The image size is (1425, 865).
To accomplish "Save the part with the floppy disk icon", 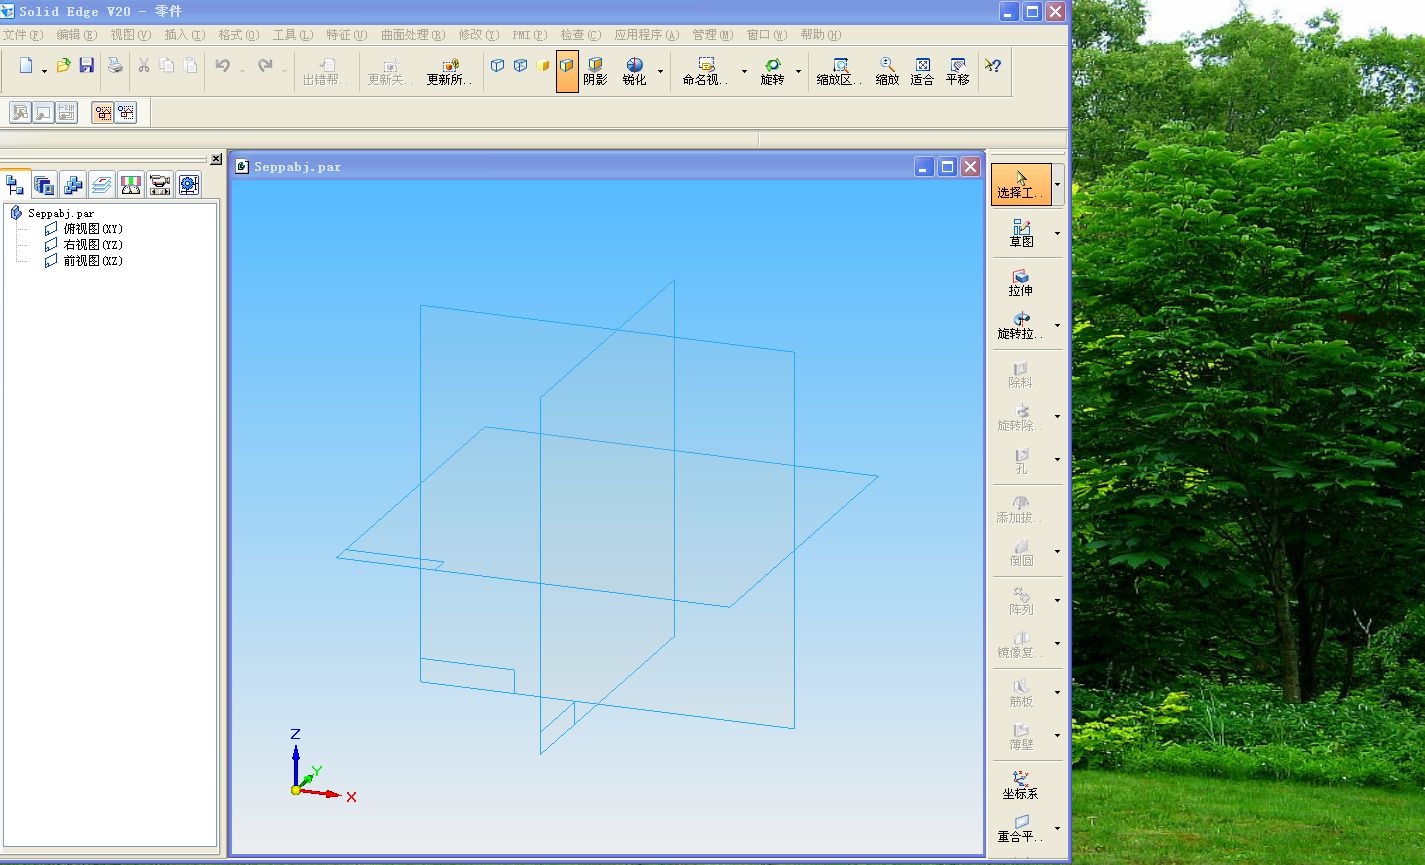I will pyautogui.click(x=87, y=66).
